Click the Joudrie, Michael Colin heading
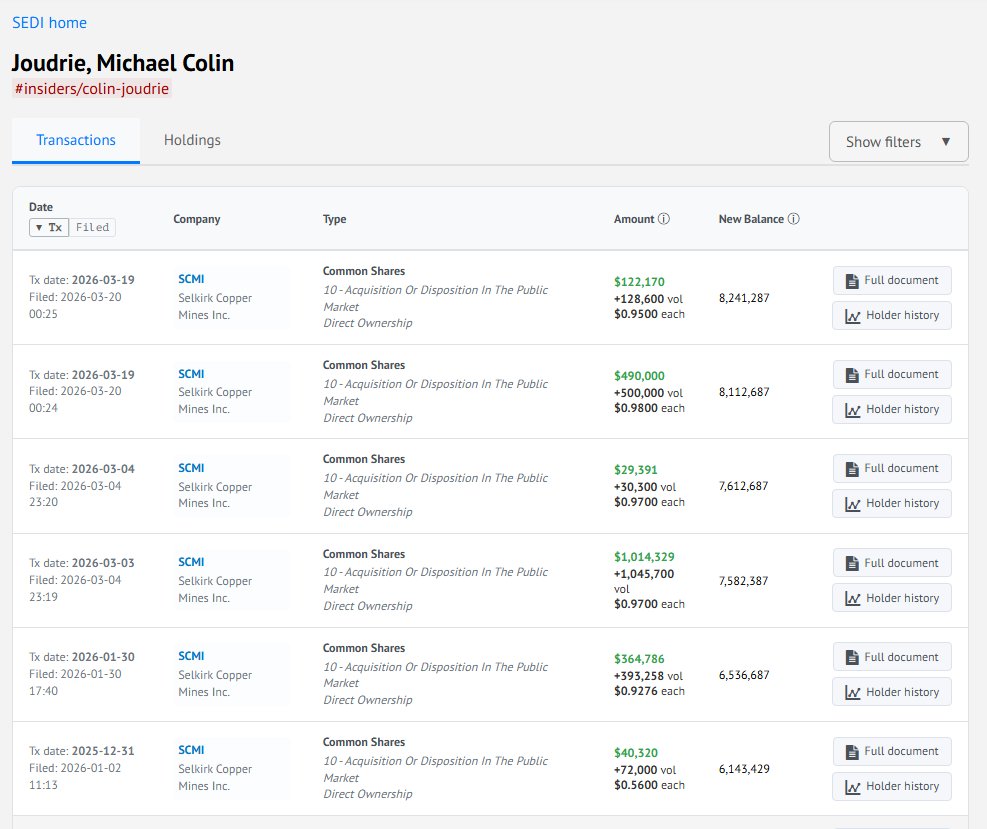 [123, 63]
